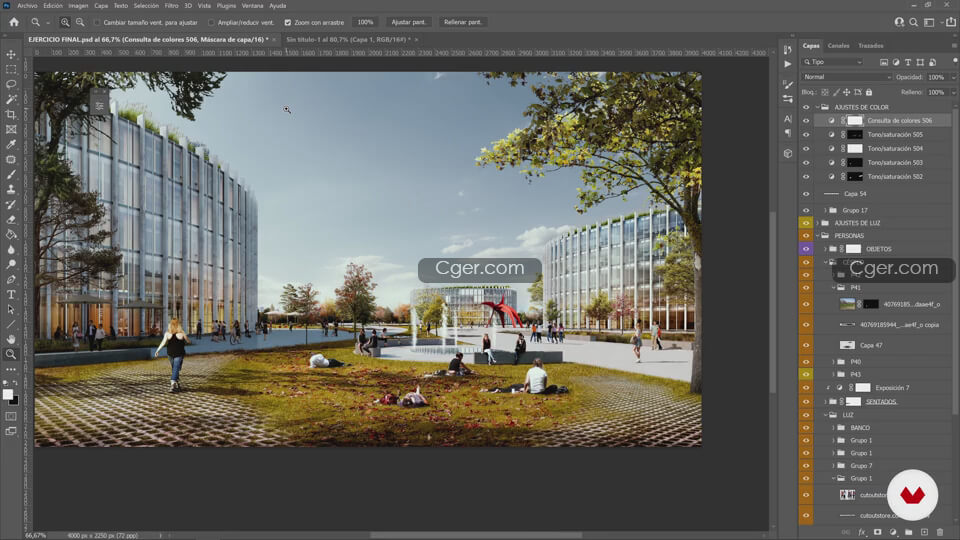Screen dimensions: 960x540
Task: Select the Move tool
Action: 12,54
